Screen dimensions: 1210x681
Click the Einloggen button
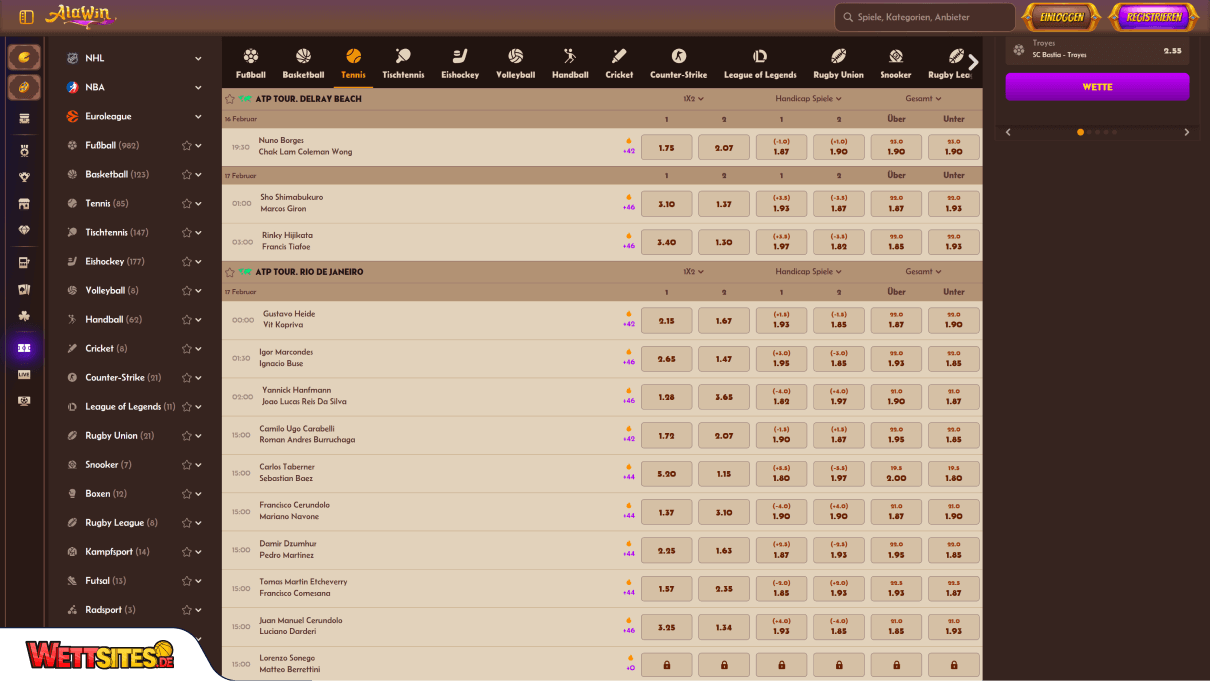point(1061,17)
